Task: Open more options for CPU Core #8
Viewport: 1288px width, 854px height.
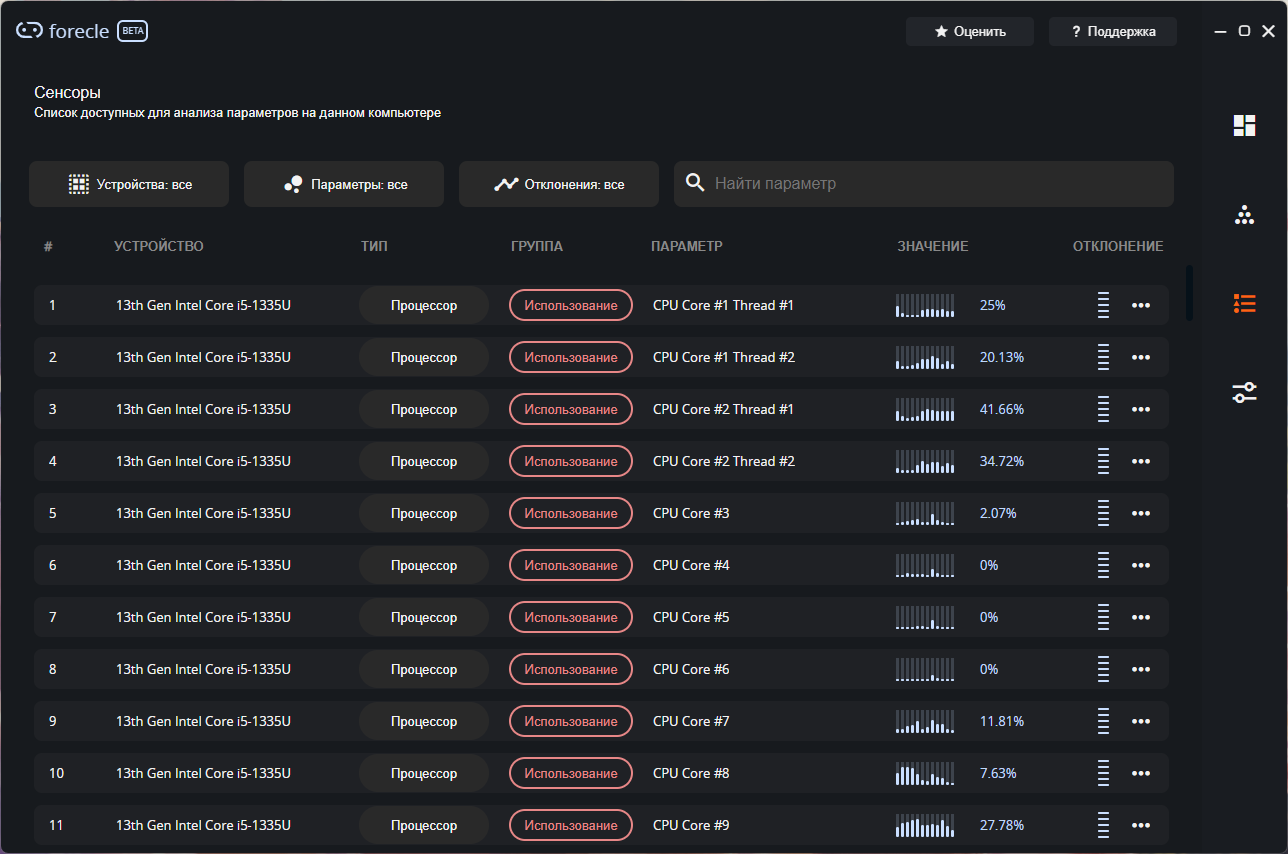Action: (x=1141, y=773)
